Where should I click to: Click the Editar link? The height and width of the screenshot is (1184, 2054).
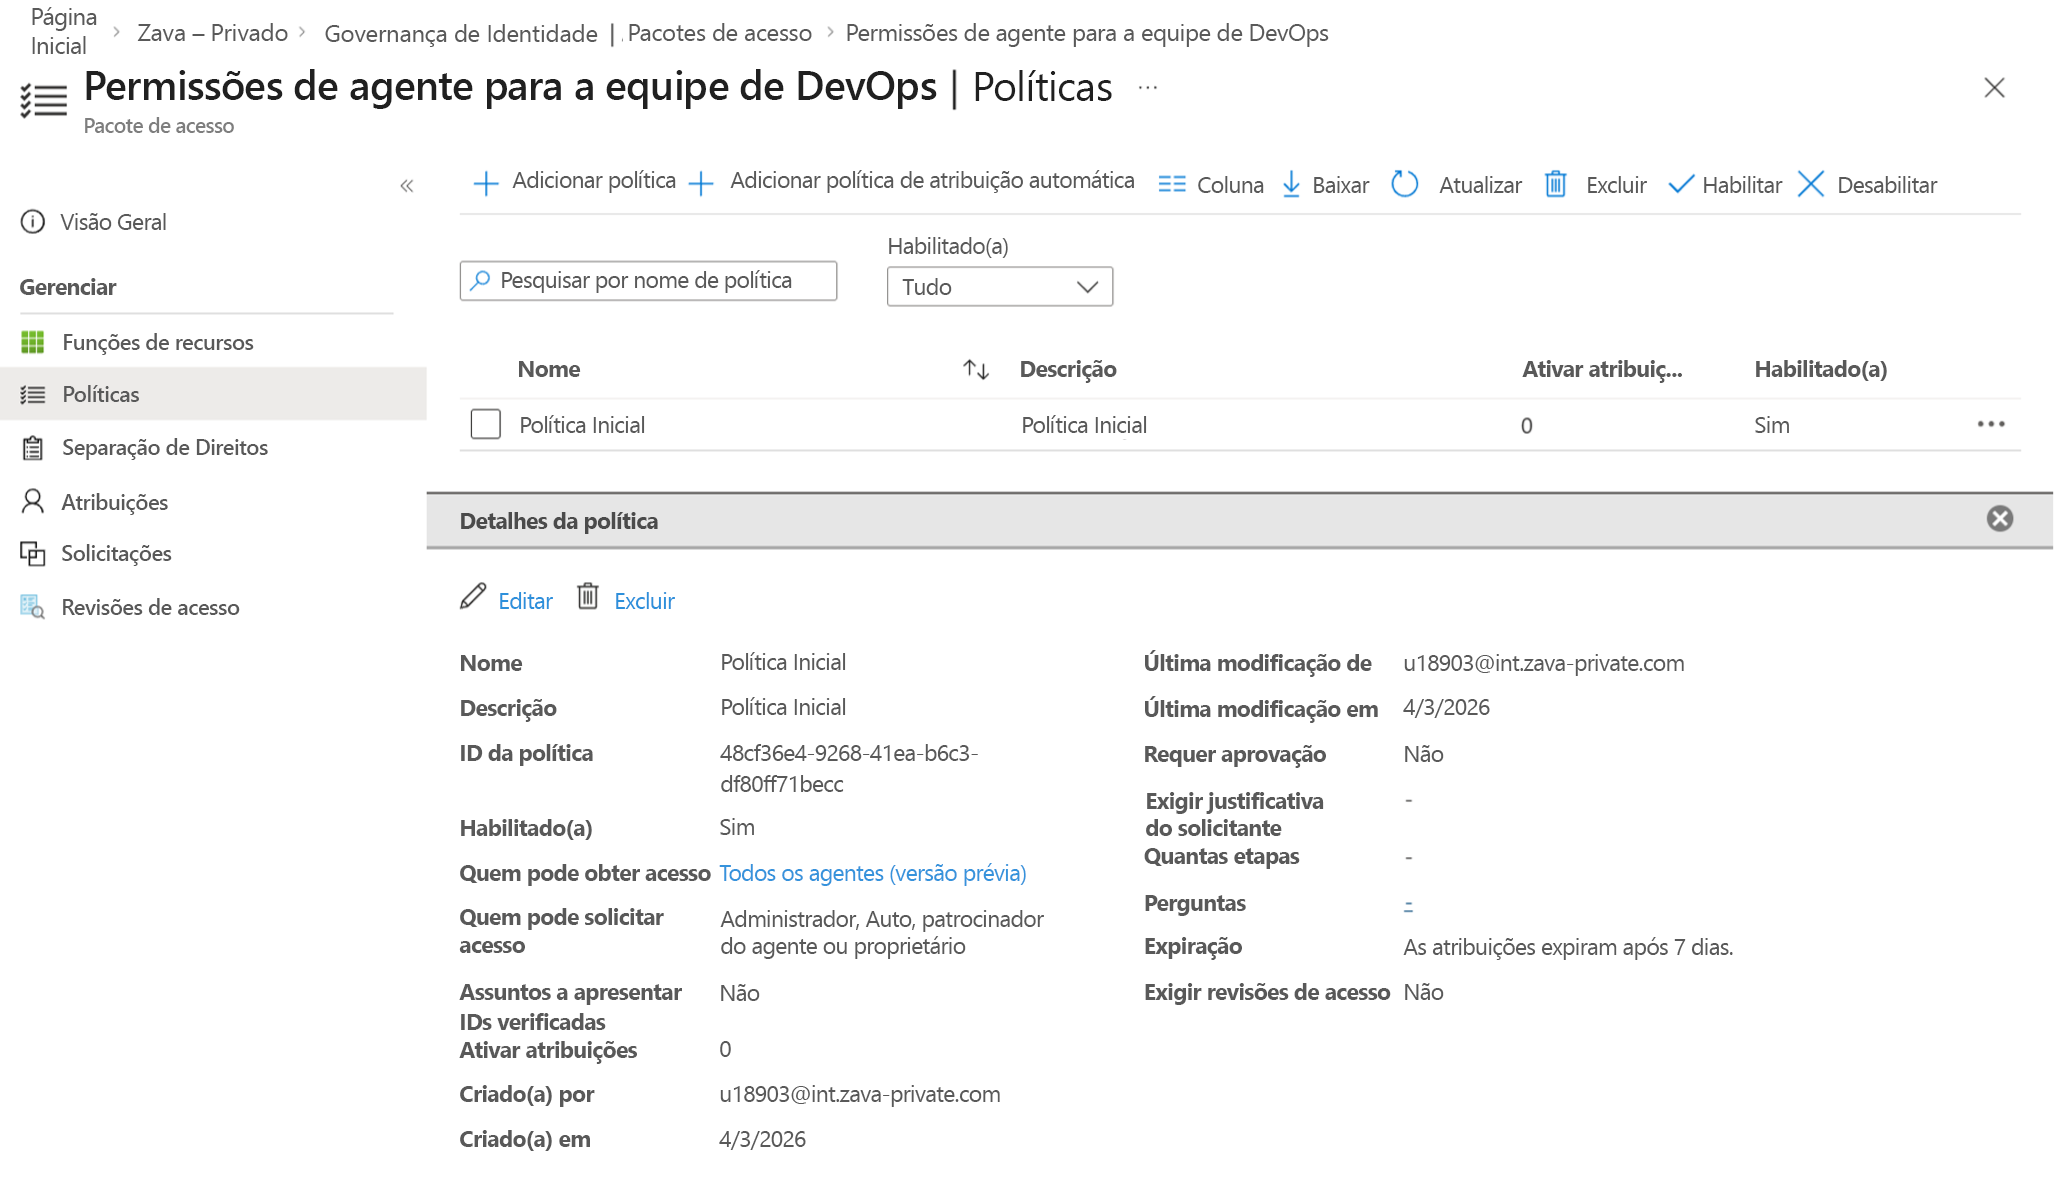click(525, 601)
